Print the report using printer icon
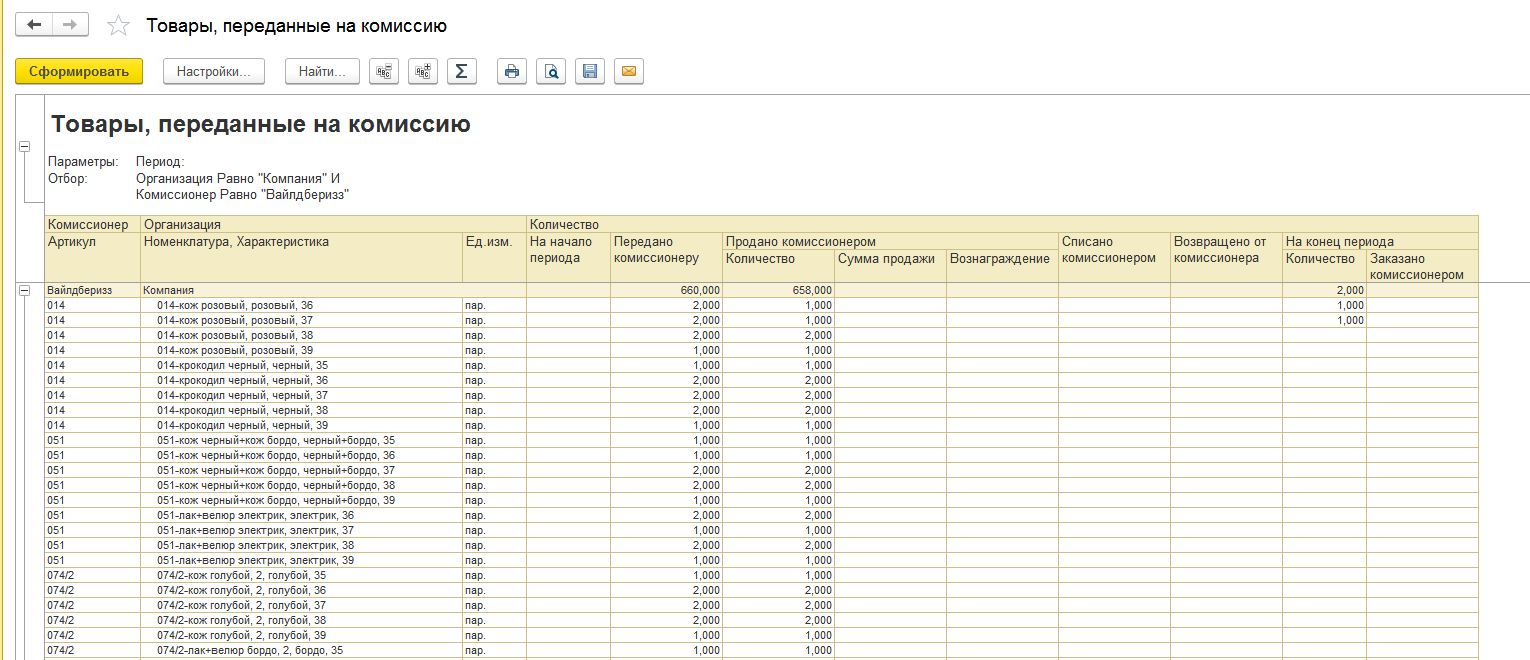This screenshot has height=660, width=1530. point(512,71)
